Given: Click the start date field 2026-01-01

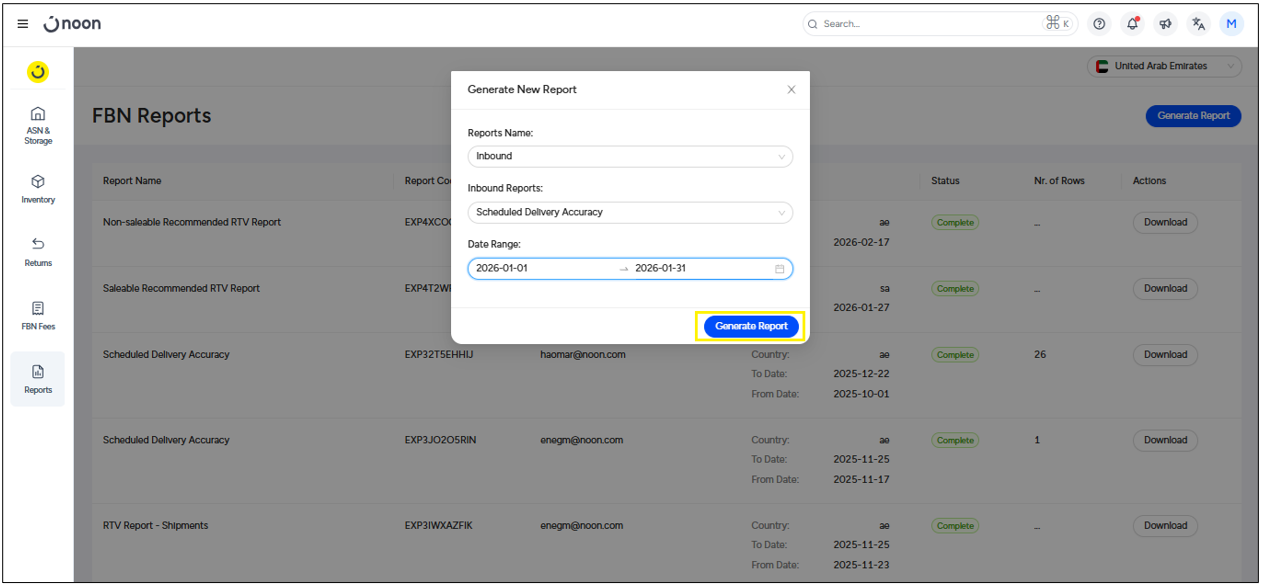Looking at the screenshot, I should [540, 269].
